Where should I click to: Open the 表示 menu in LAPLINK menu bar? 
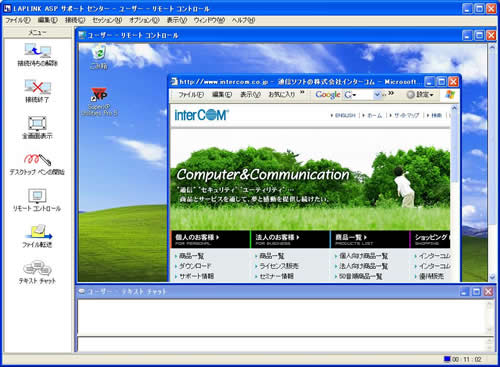(177, 20)
